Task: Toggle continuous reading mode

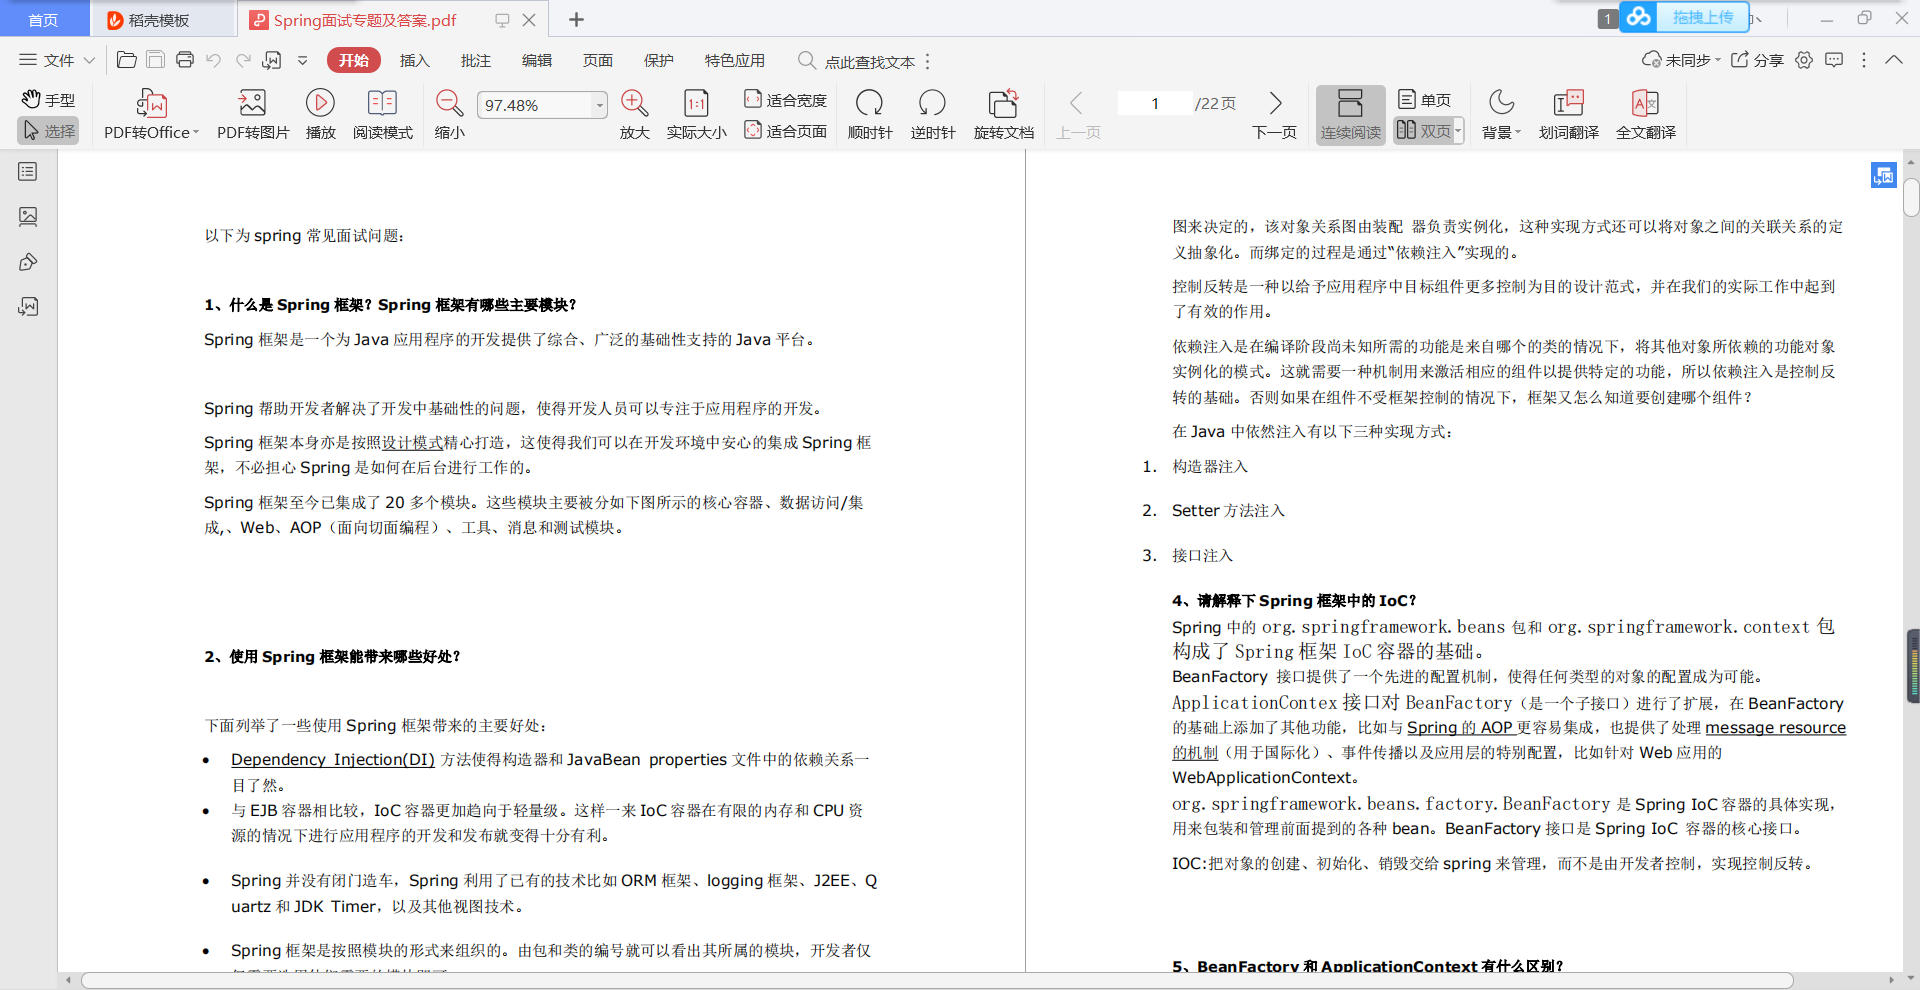Action: [x=1350, y=114]
